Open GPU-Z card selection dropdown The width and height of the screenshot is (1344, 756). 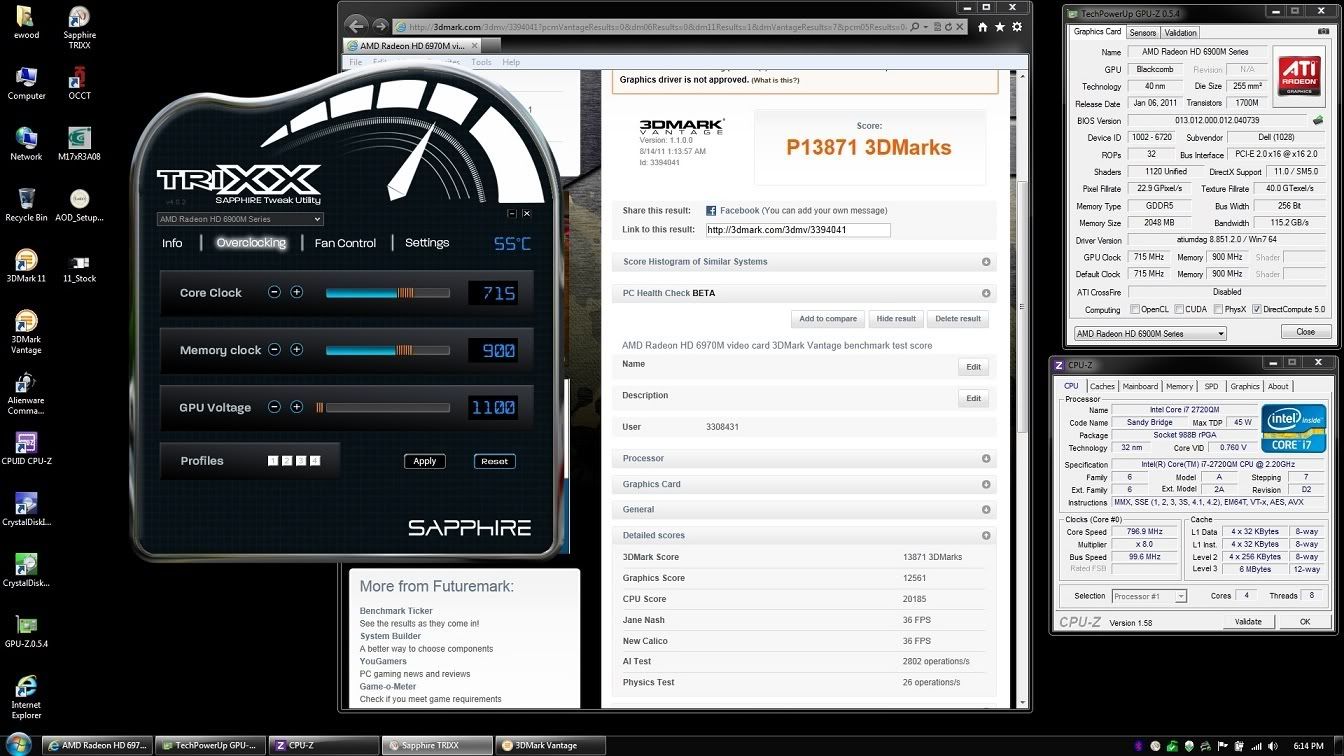click(1150, 333)
